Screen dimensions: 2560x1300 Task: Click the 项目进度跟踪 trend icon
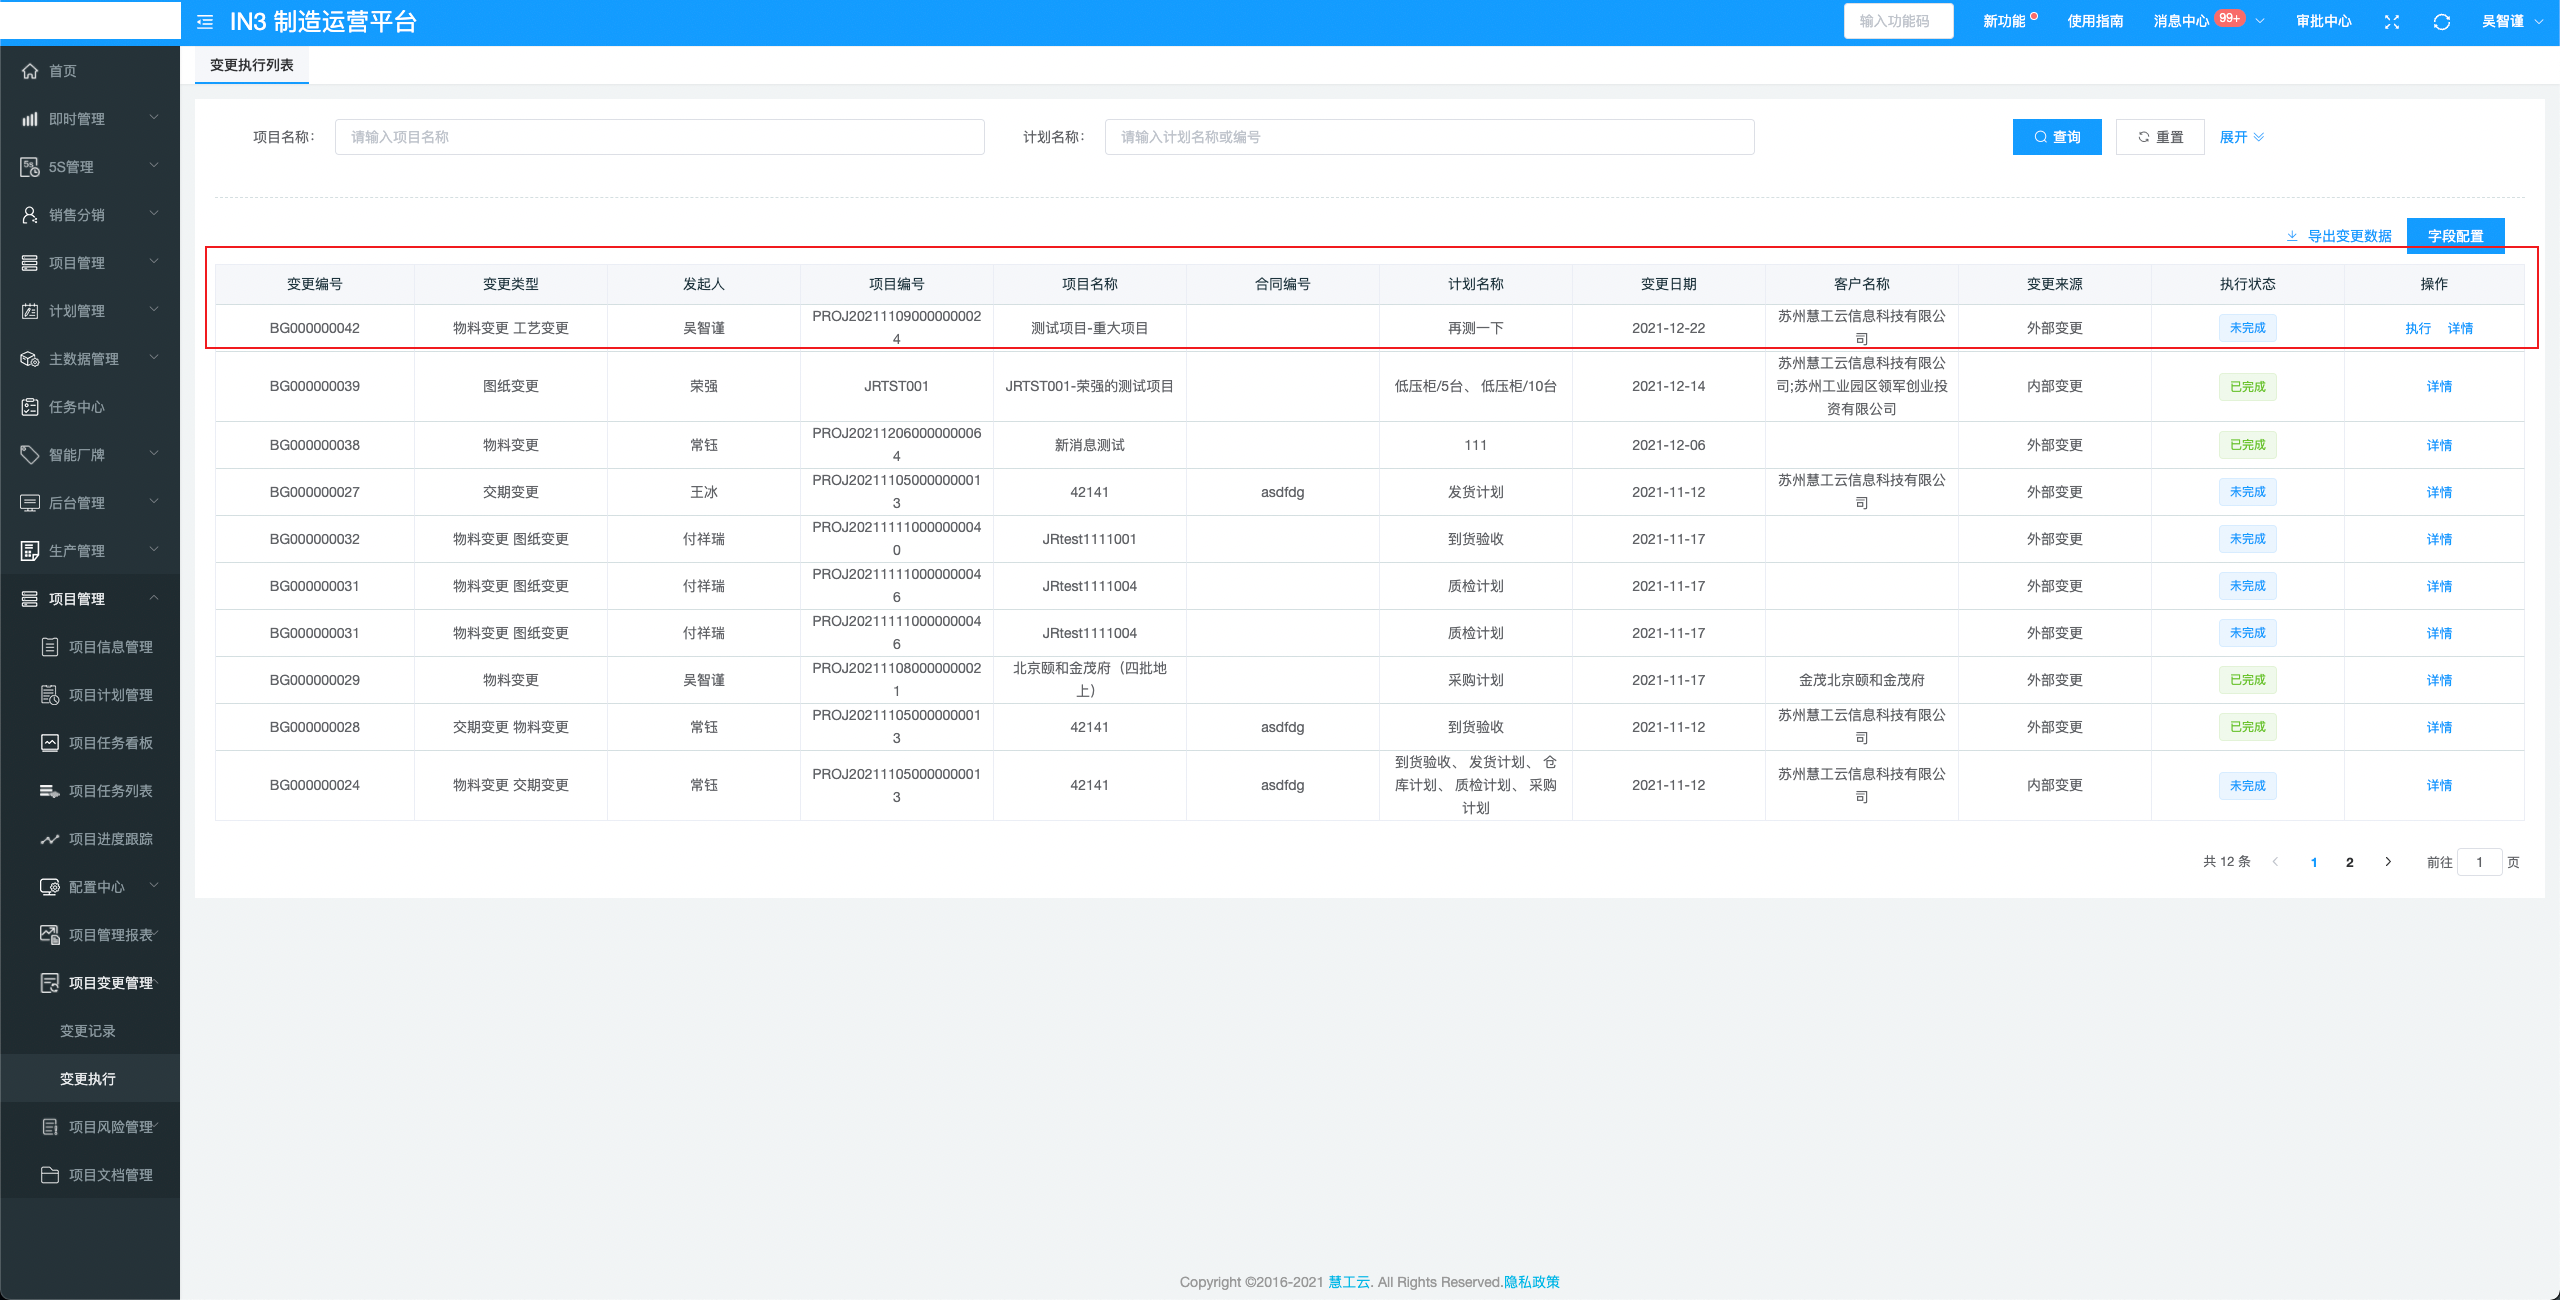[50, 839]
